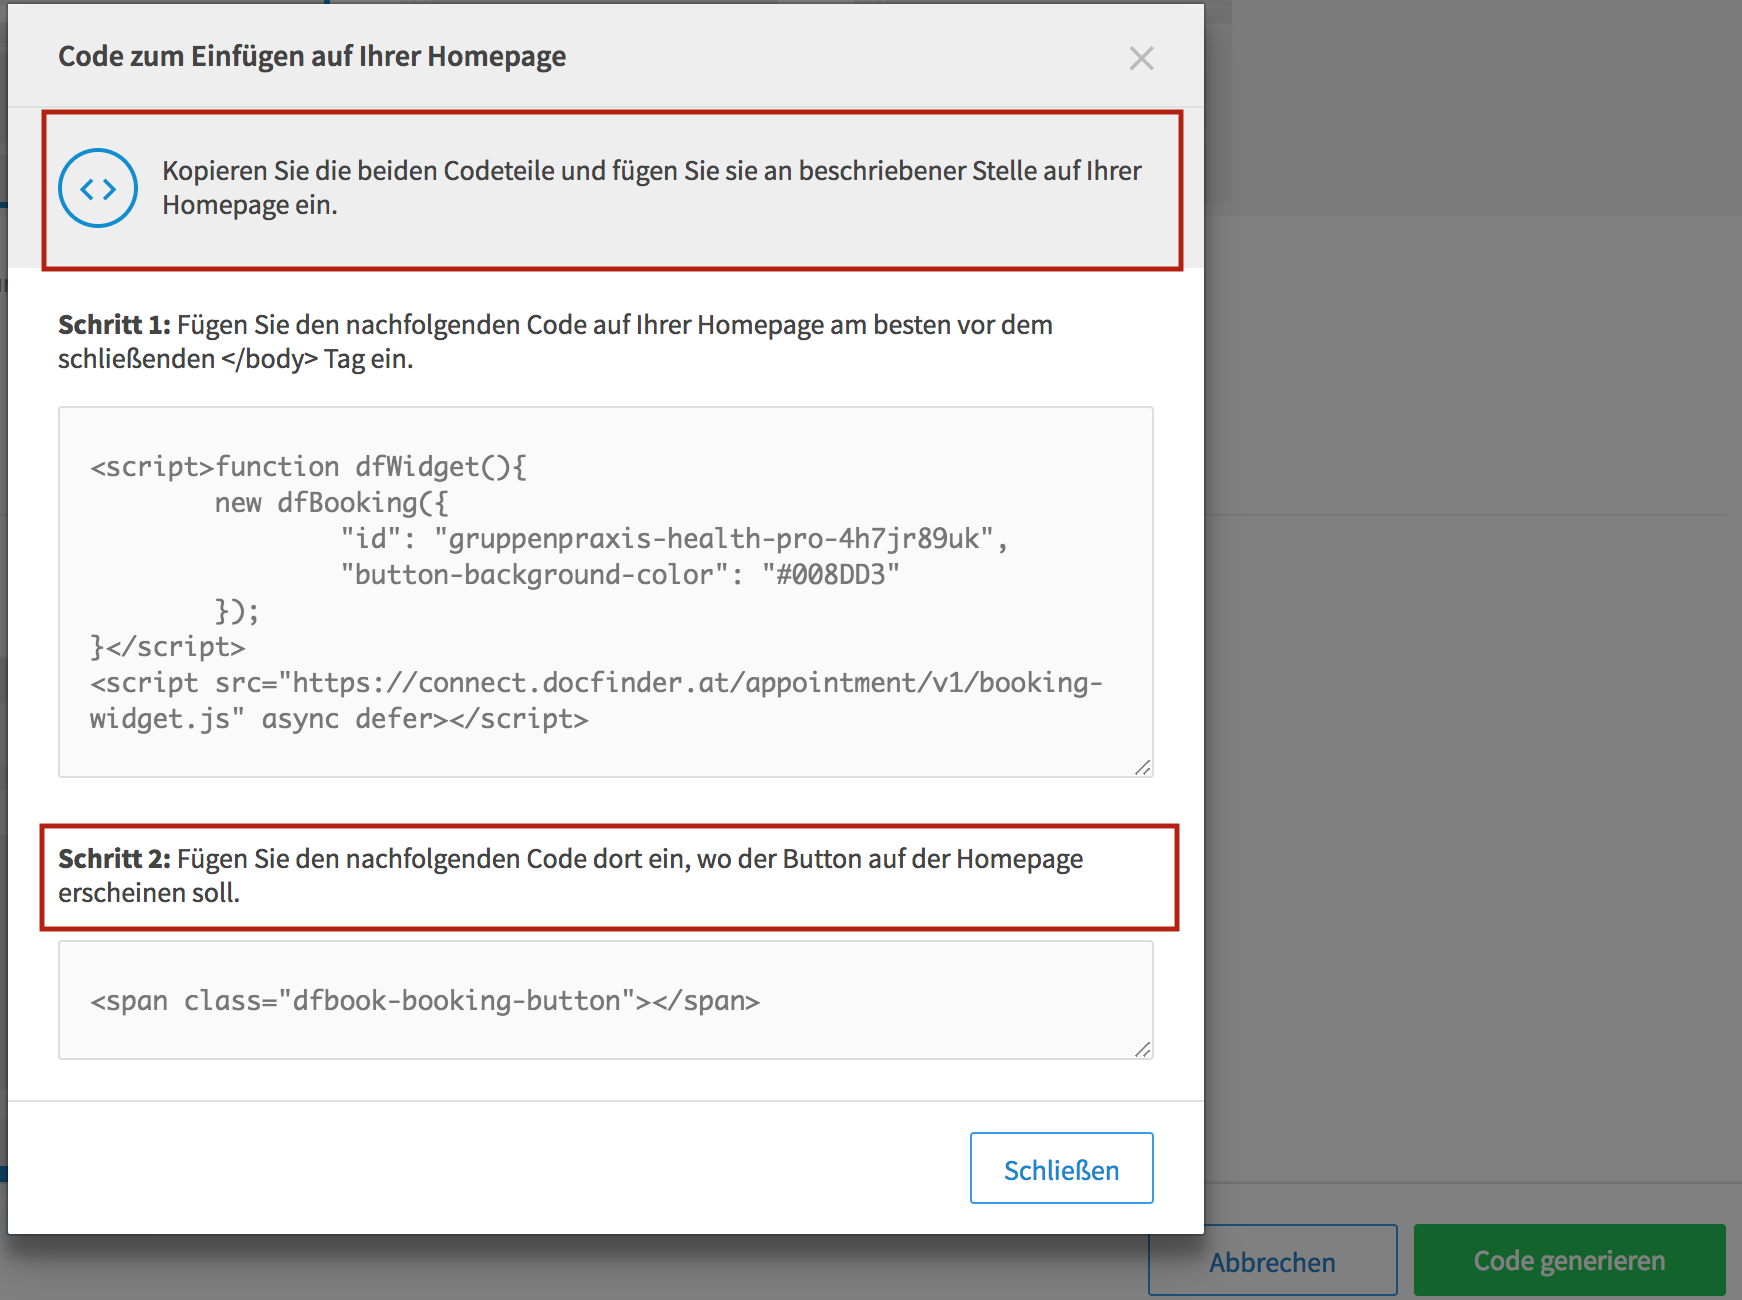
Task: Click inside the Schritt 1 script code field
Action: (606, 592)
